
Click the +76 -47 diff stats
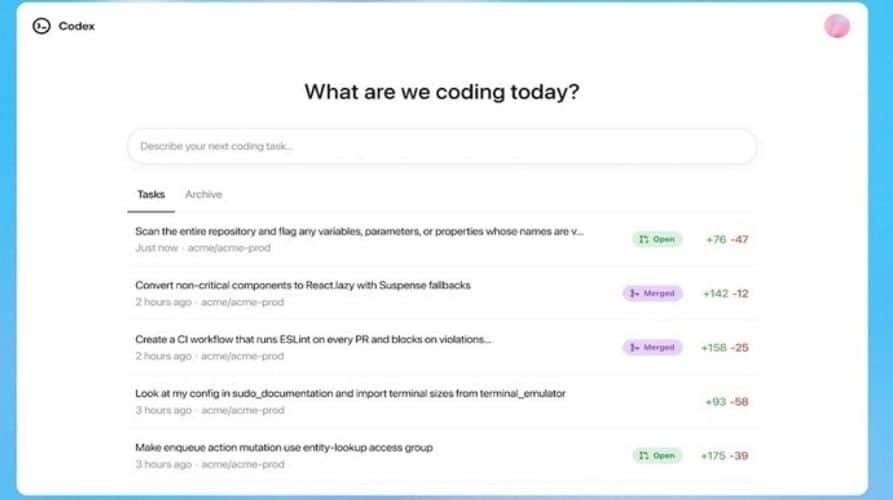coord(727,240)
